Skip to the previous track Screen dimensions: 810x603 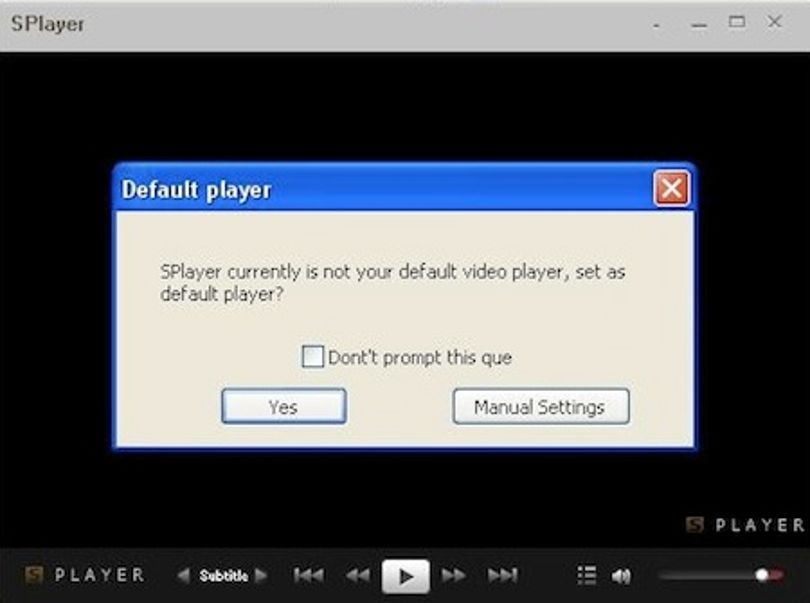(308, 575)
